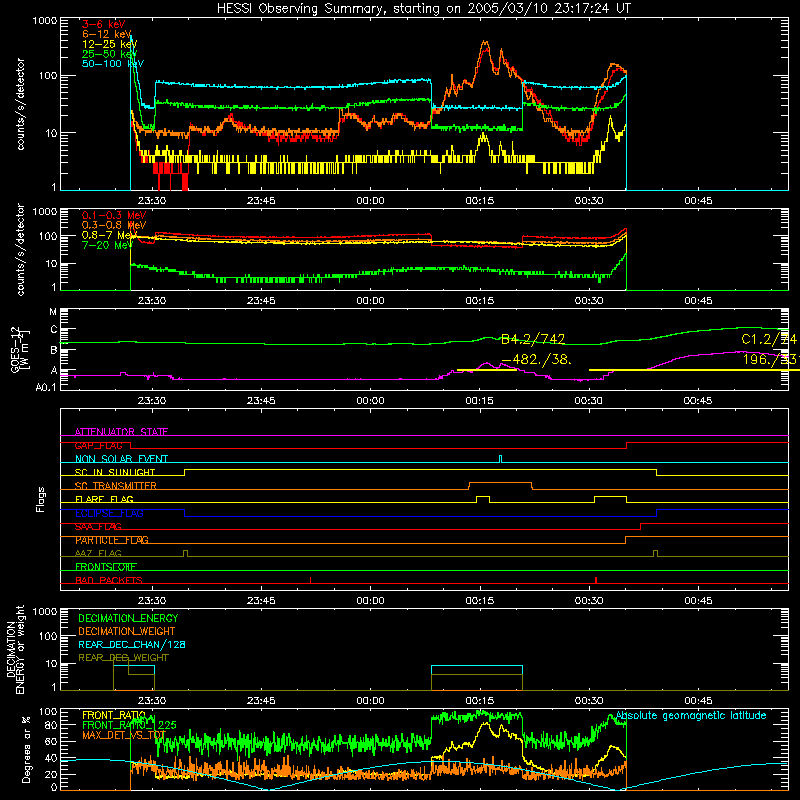Image resolution: width=800 pixels, height=800 pixels.
Task: Click the 23:45 tick label under Flags panel
Action: [261, 601]
